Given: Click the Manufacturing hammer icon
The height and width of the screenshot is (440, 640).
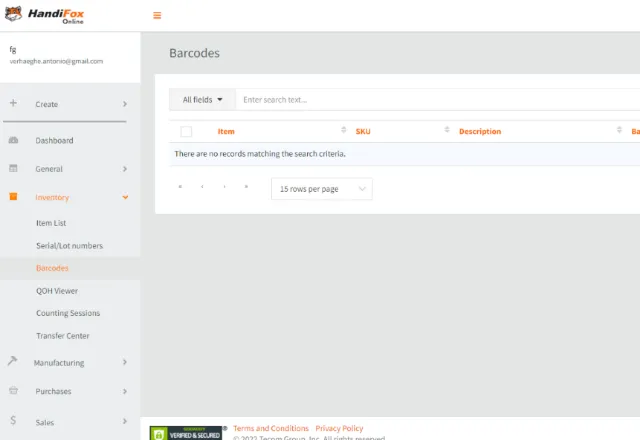Looking at the screenshot, I should pyautogui.click(x=12, y=361).
